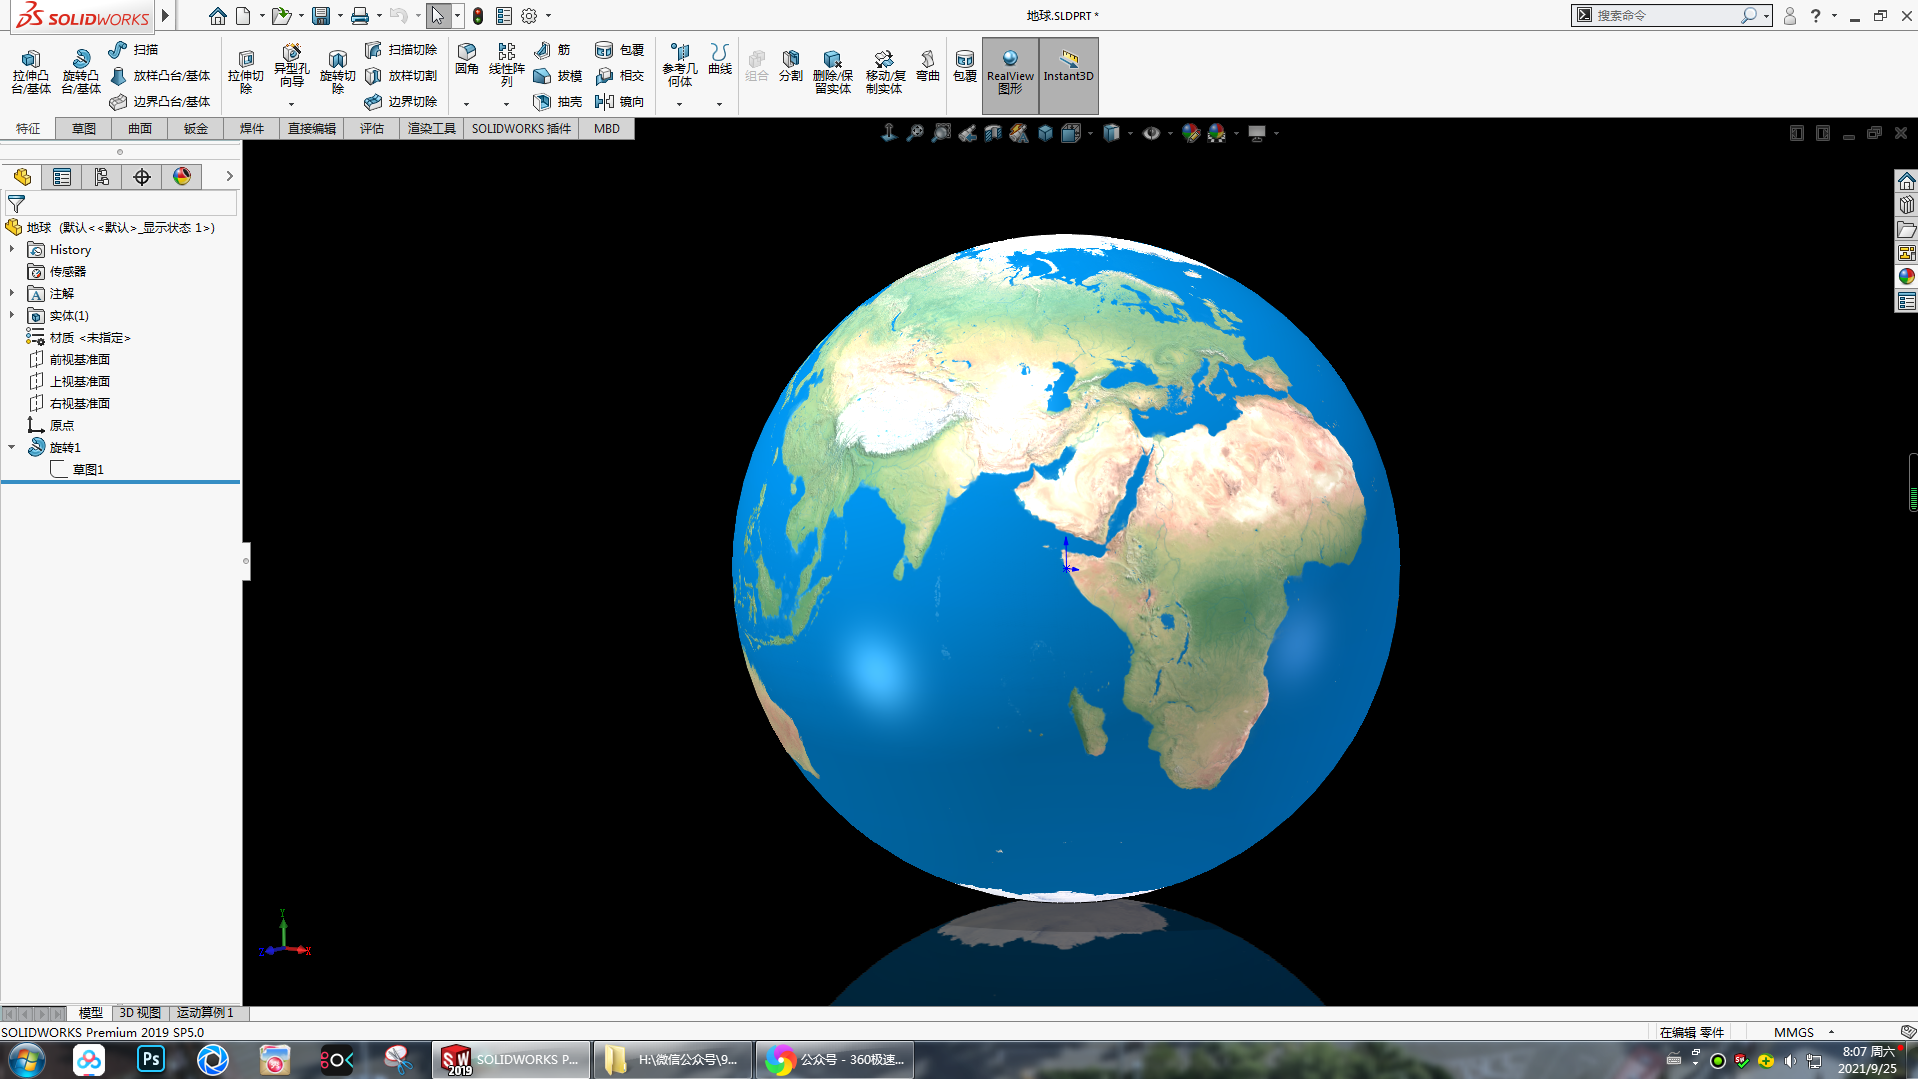Select the 抽壳 shell tool

[x=558, y=101]
